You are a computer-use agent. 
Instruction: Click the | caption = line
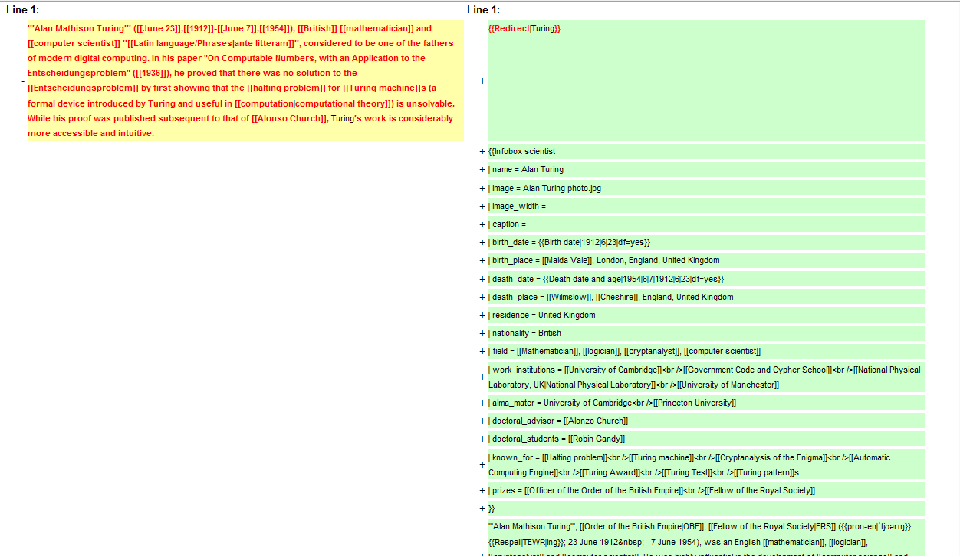(706, 224)
